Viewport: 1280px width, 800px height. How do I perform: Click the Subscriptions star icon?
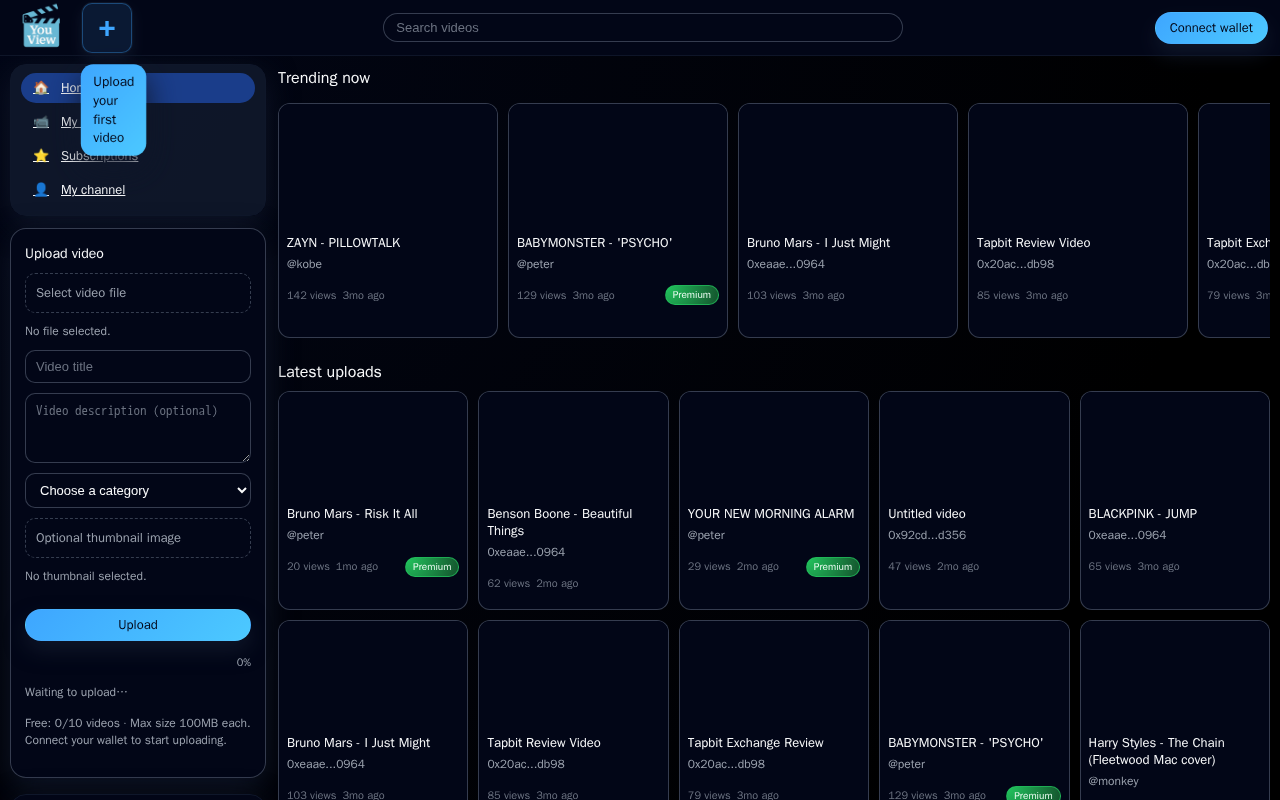41,156
